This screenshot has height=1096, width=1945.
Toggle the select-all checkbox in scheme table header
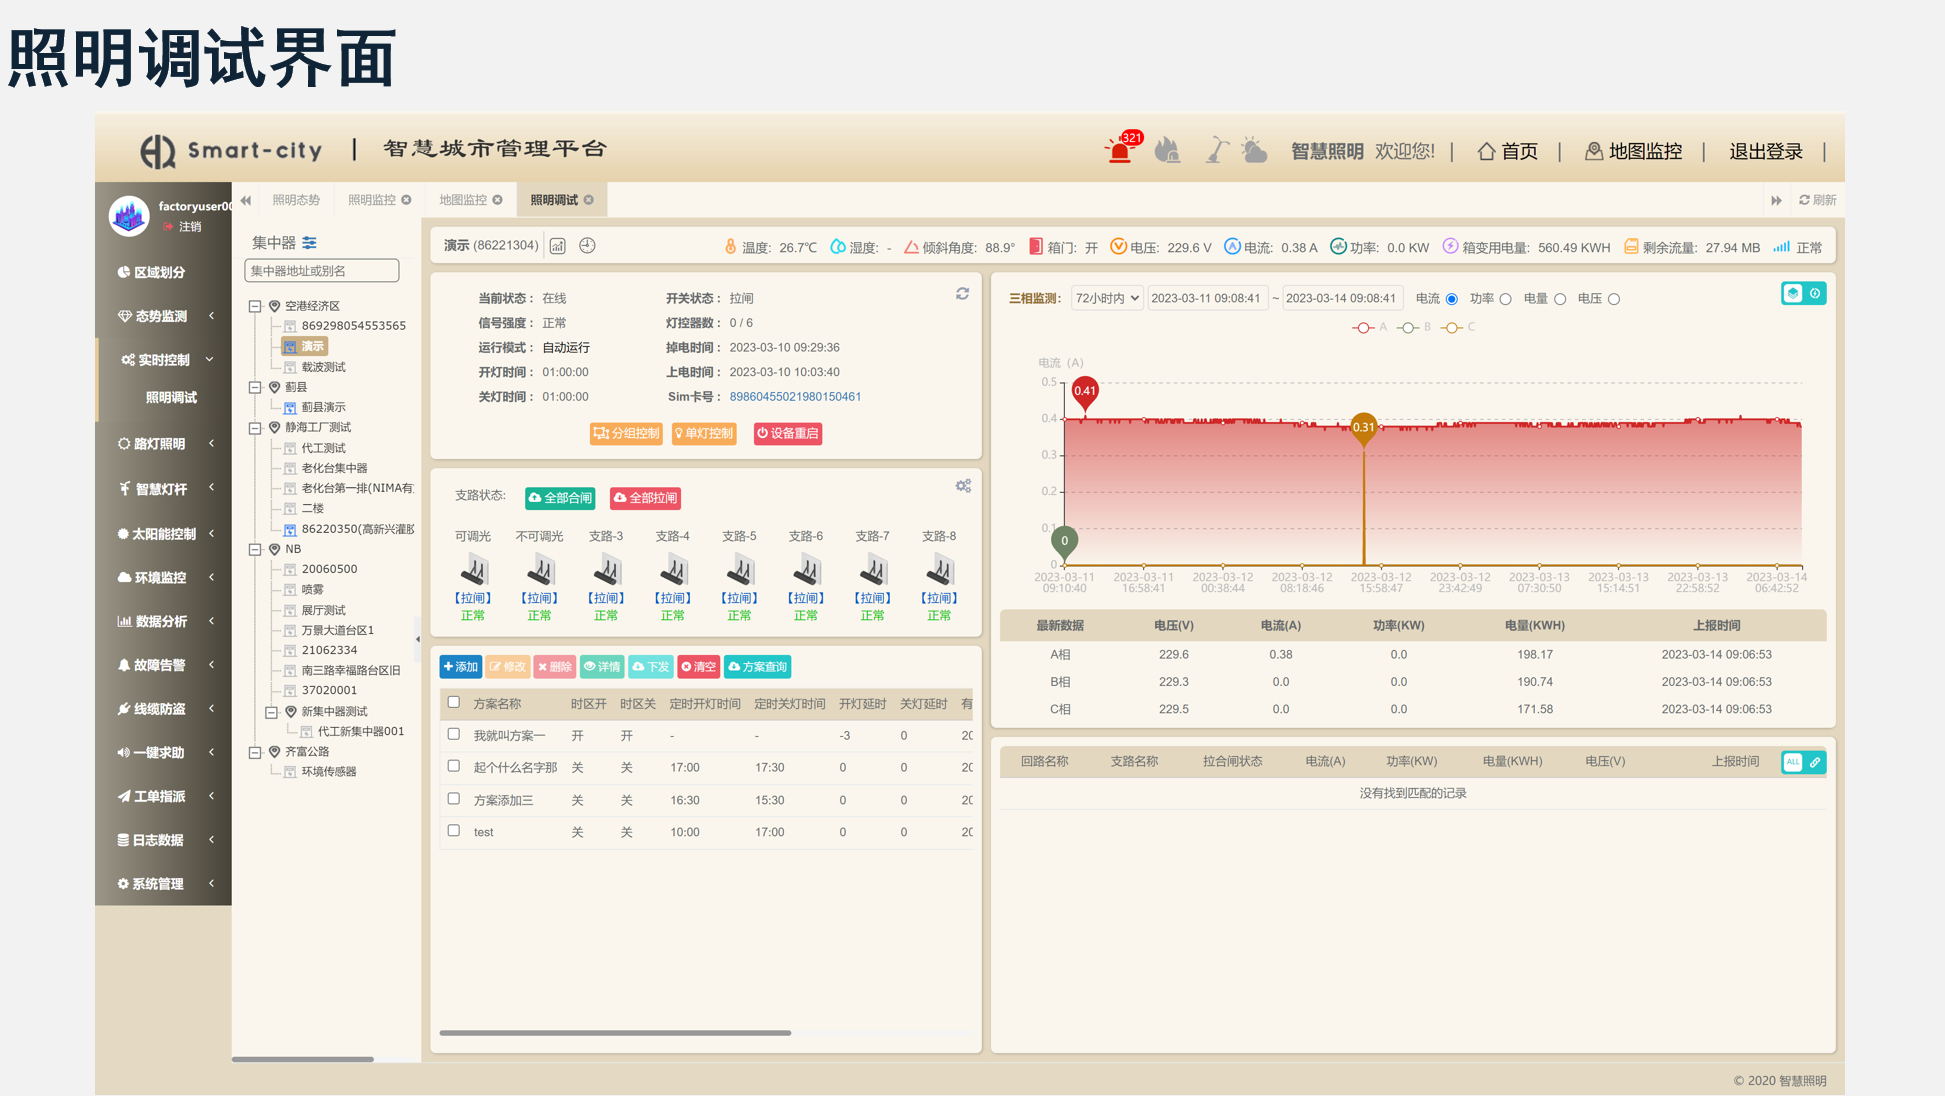pyautogui.click(x=454, y=702)
